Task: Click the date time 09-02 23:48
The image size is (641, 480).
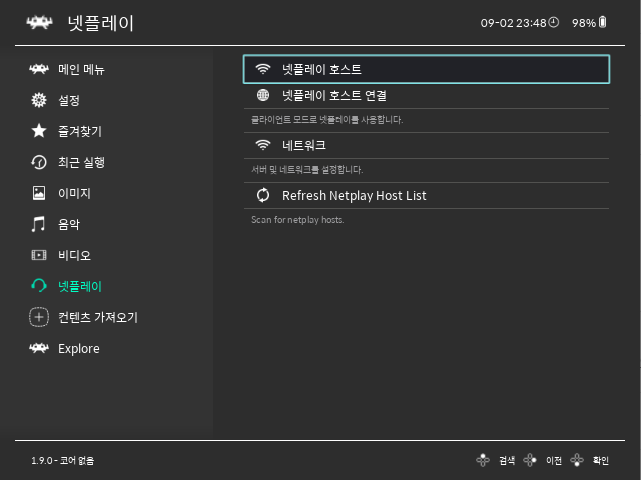Action: pos(513,23)
